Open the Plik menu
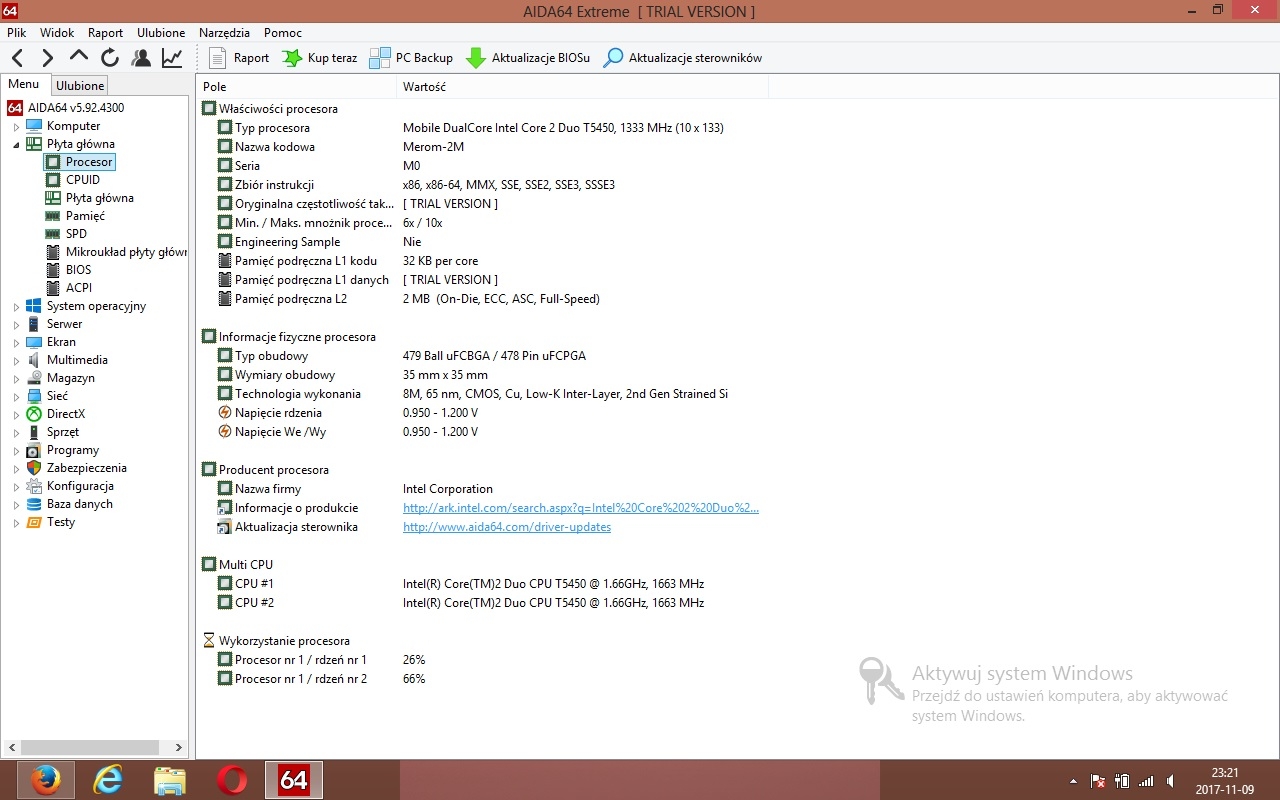Screen dimensions: 1280x800 (x=16, y=33)
